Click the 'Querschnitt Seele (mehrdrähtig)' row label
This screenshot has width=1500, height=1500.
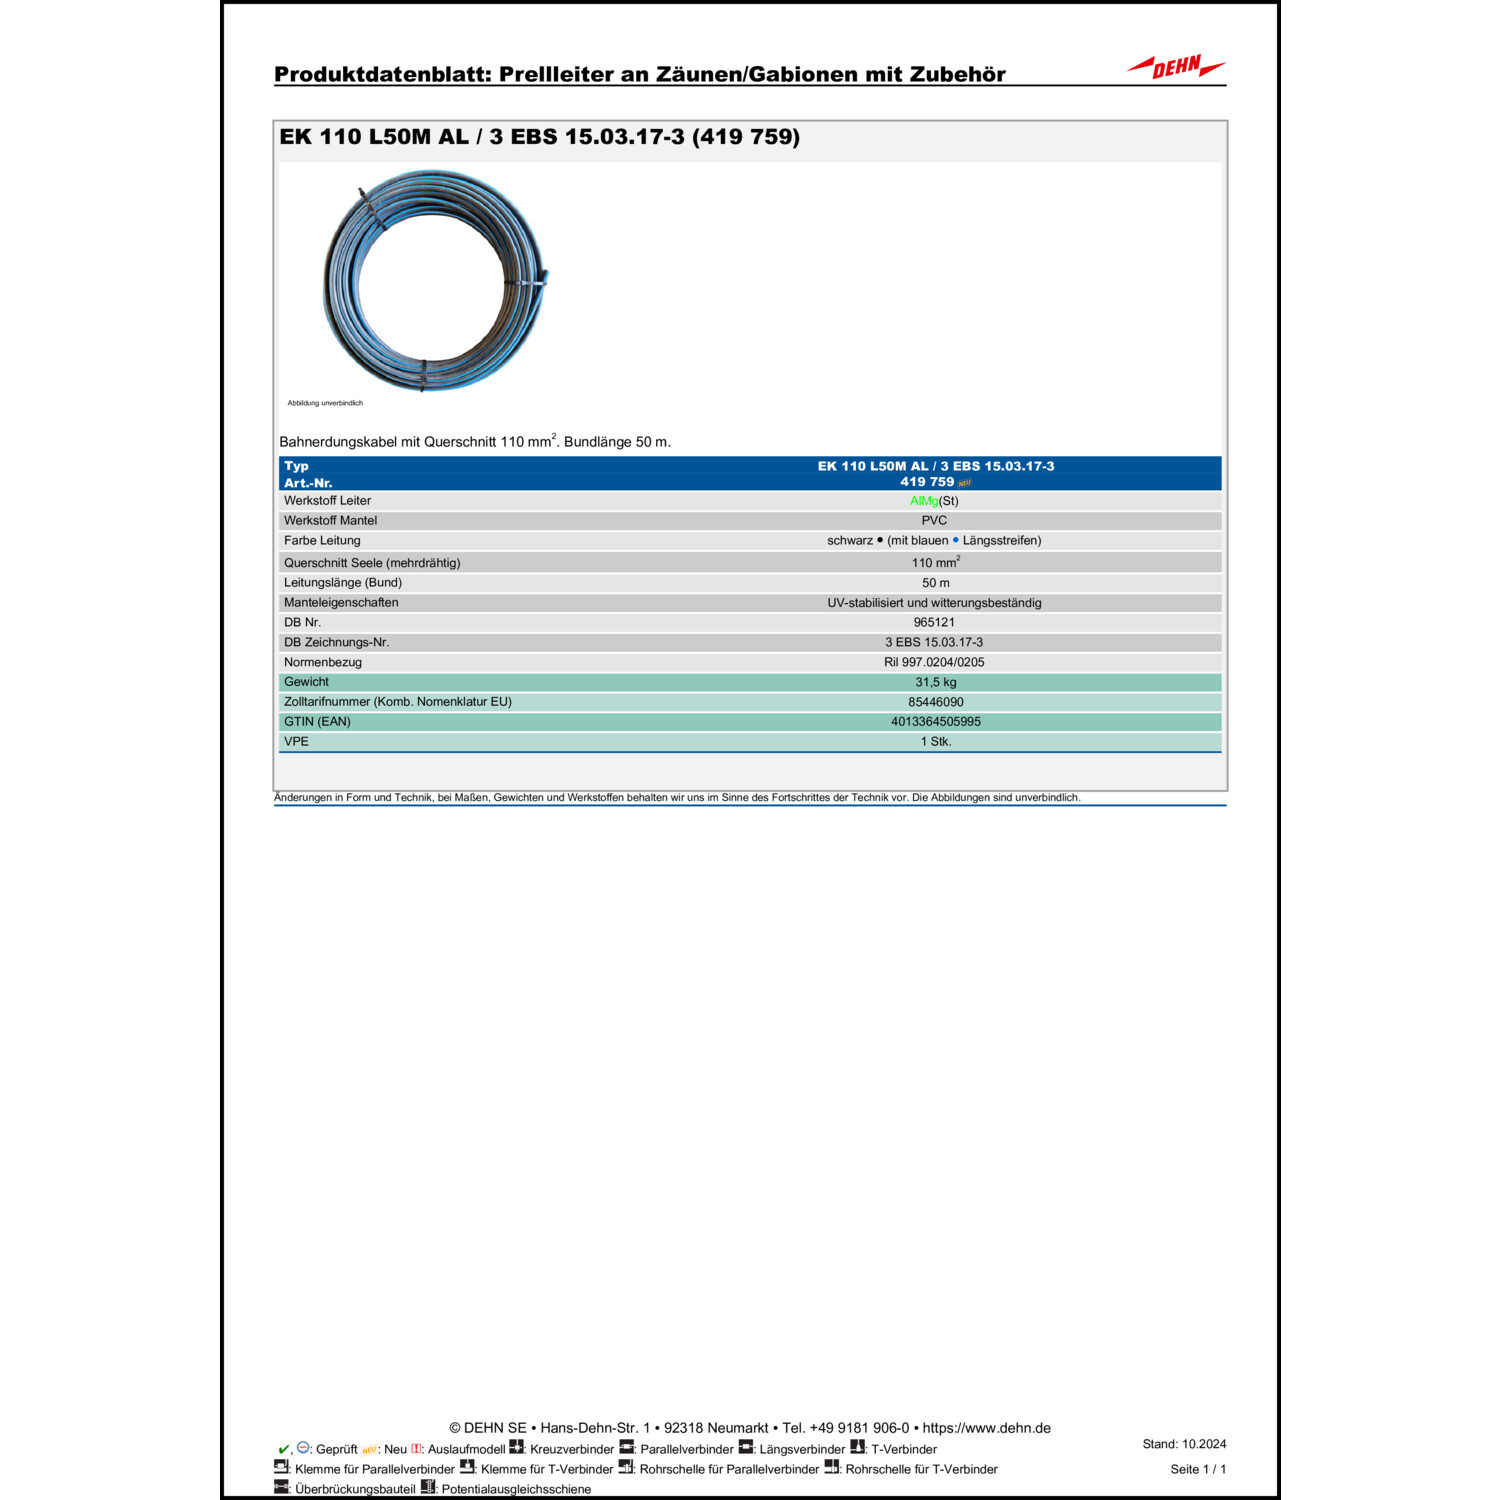point(372,563)
